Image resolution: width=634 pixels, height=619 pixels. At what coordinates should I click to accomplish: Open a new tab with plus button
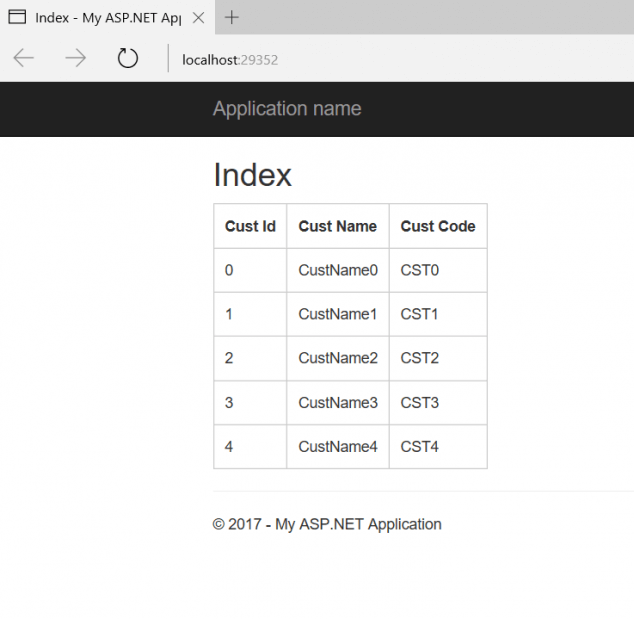[x=232, y=17]
